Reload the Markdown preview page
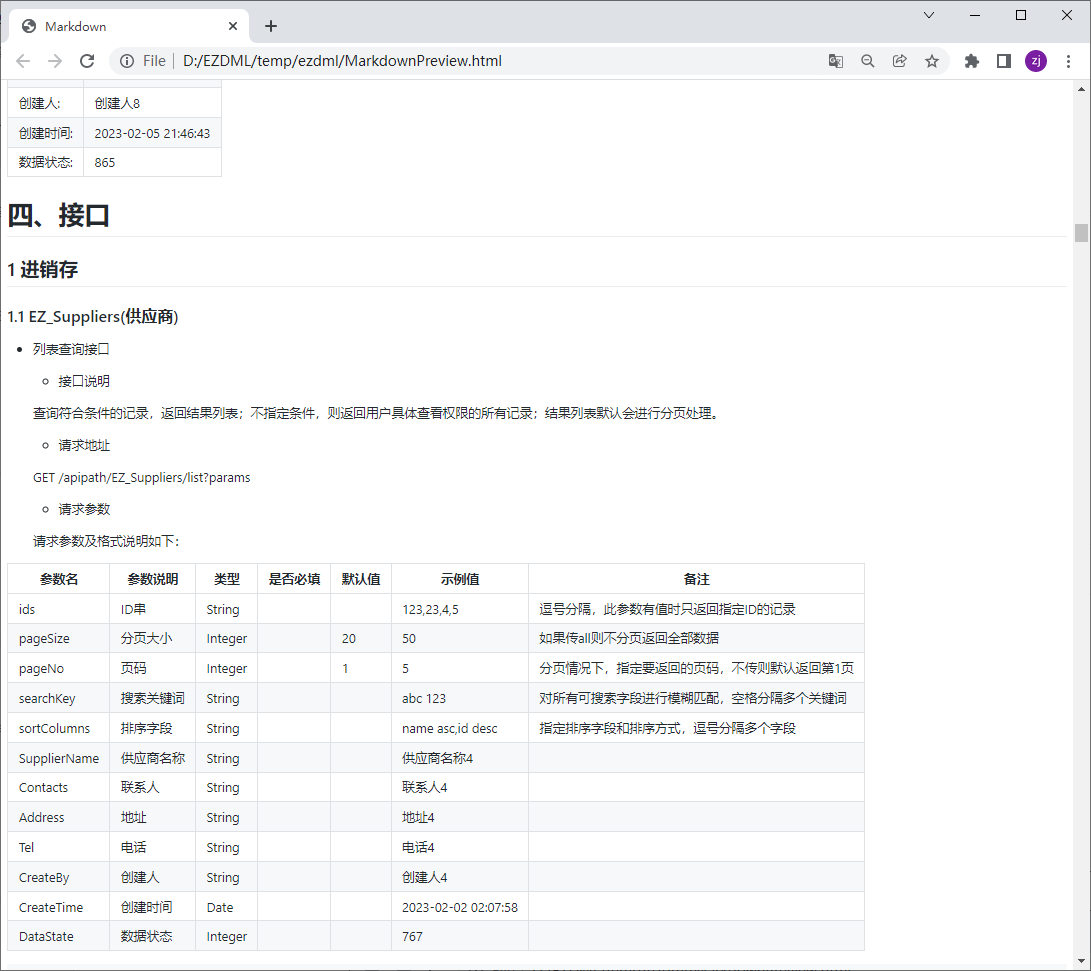1091x971 pixels. coord(87,61)
